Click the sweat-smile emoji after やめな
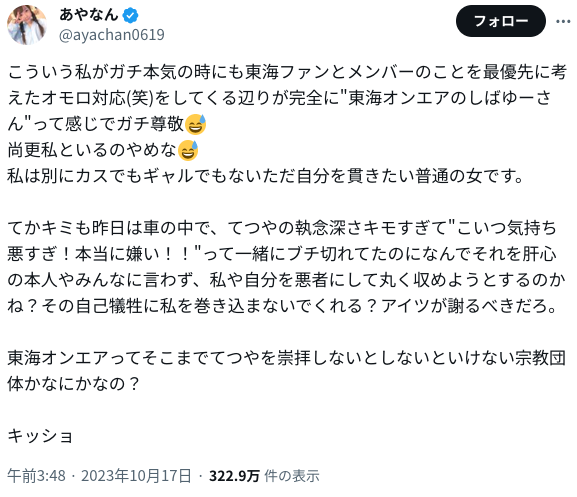Screen dimensions: 577x497 click(x=188, y=150)
